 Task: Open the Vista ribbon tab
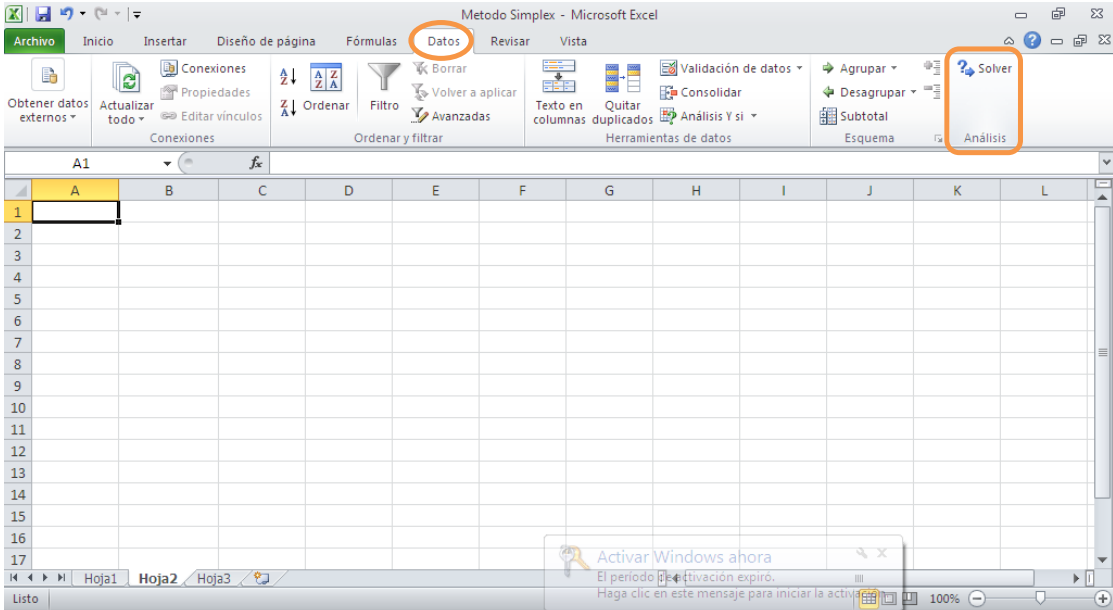573,41
